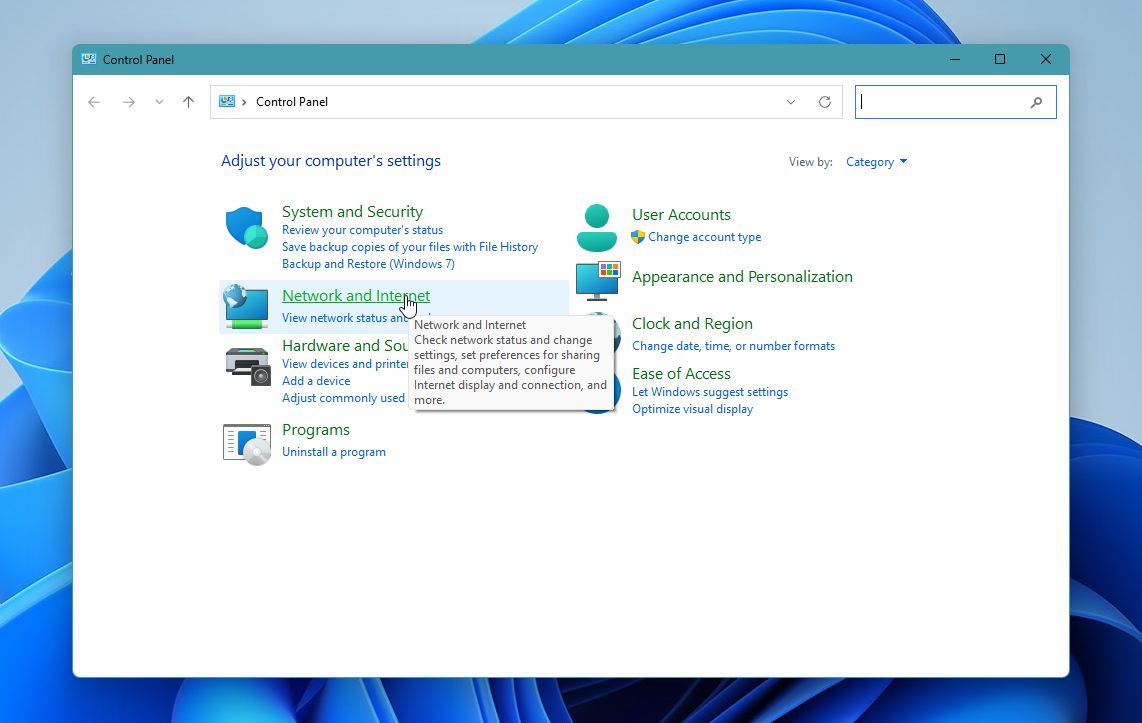The width and height of the screenshot is (1142, 723).
Task: Focus the Control Panel search box
Action: [956, 102]
